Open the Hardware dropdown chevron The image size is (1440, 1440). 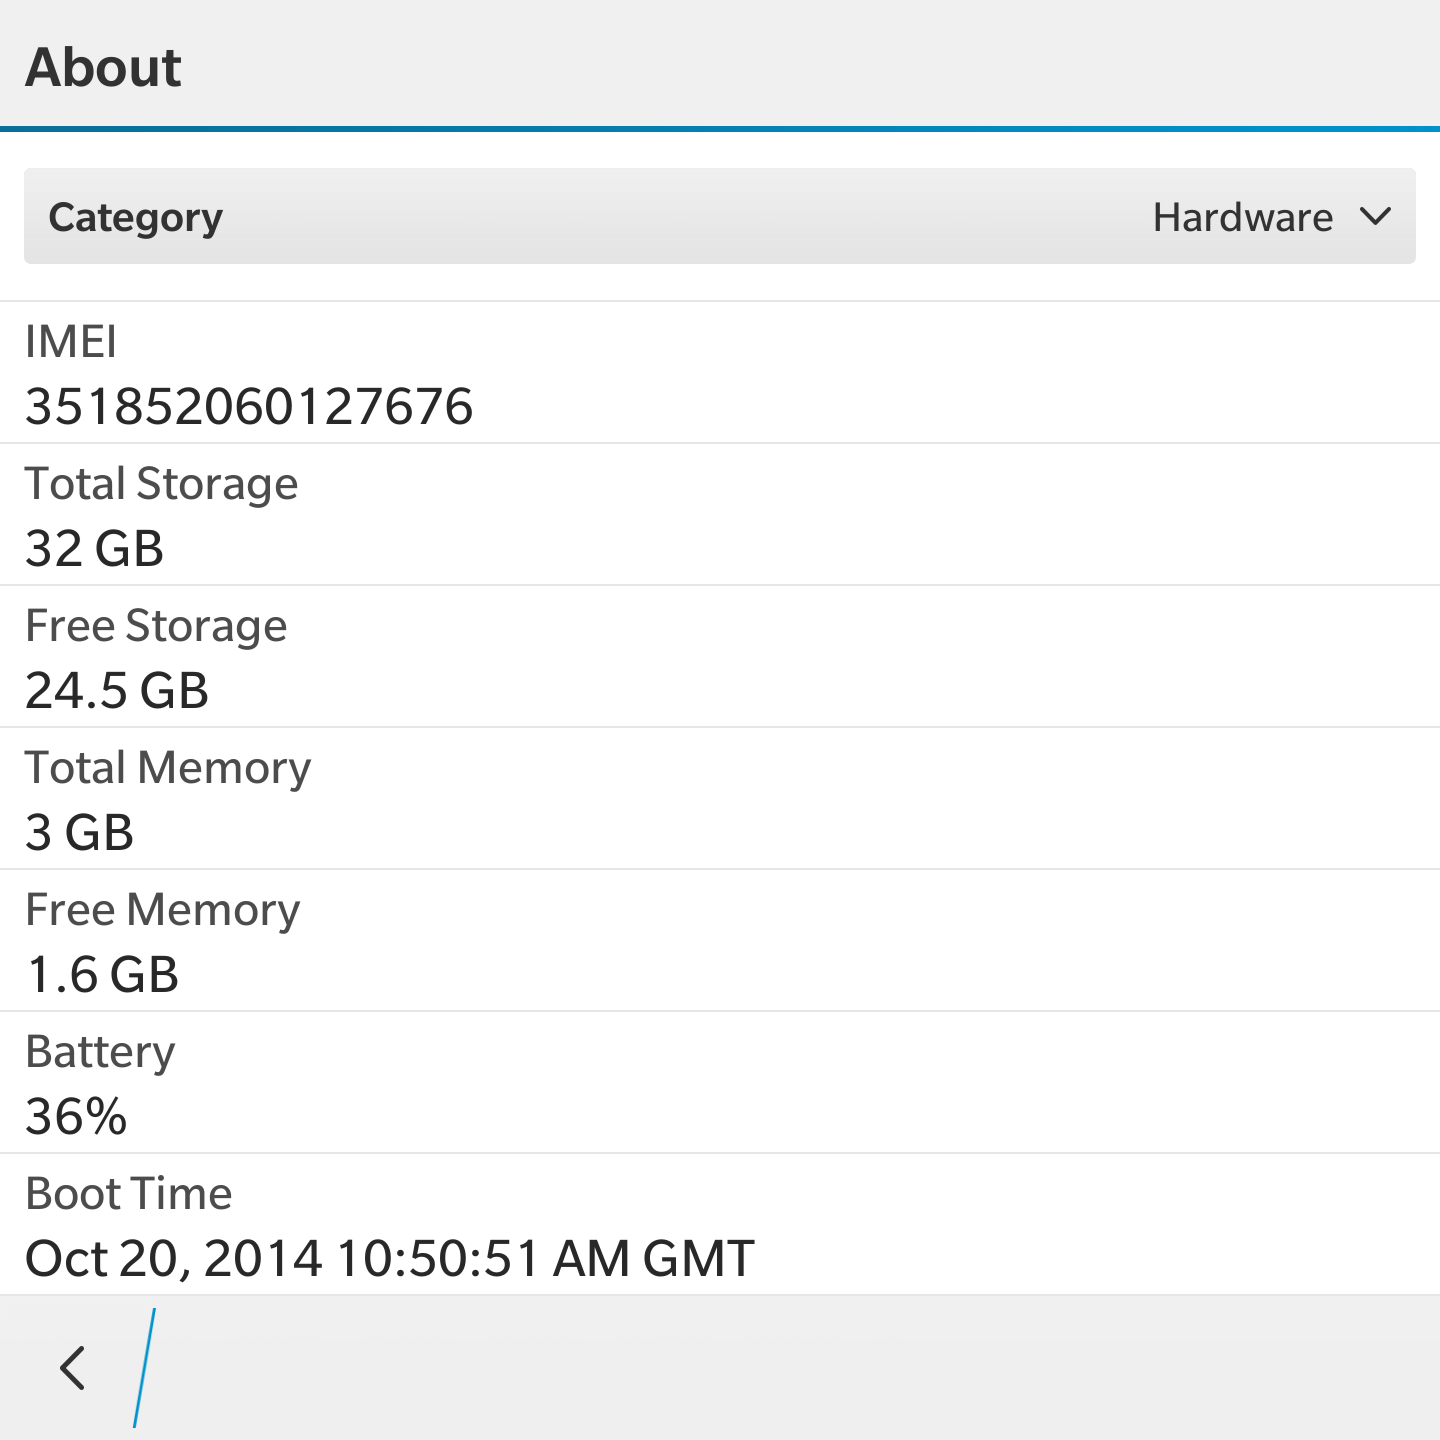pyautogui.click(x=1376, y=216)
